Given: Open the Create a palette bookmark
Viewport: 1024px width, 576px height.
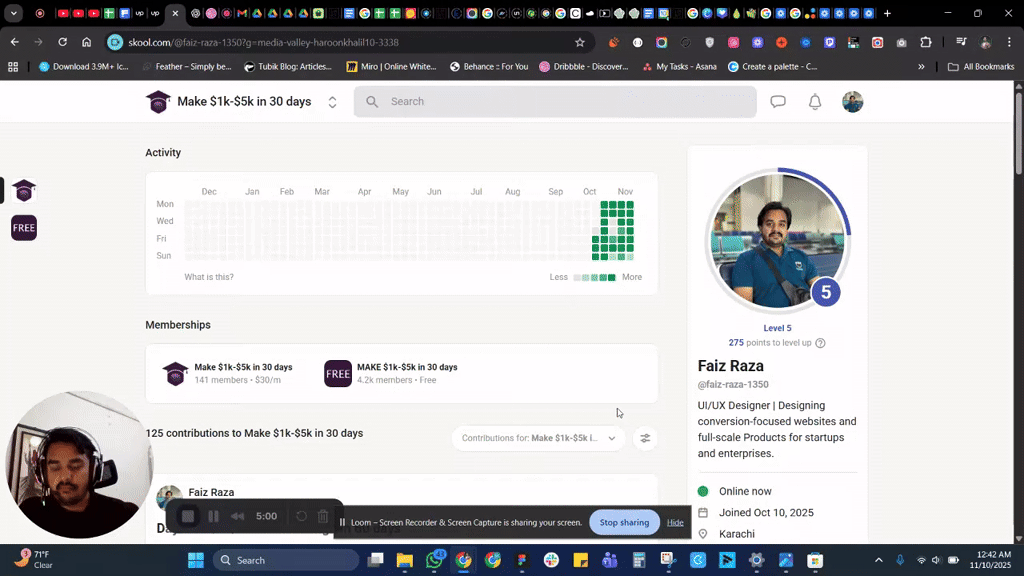Looking at the screenshot, I should [773, 67].
